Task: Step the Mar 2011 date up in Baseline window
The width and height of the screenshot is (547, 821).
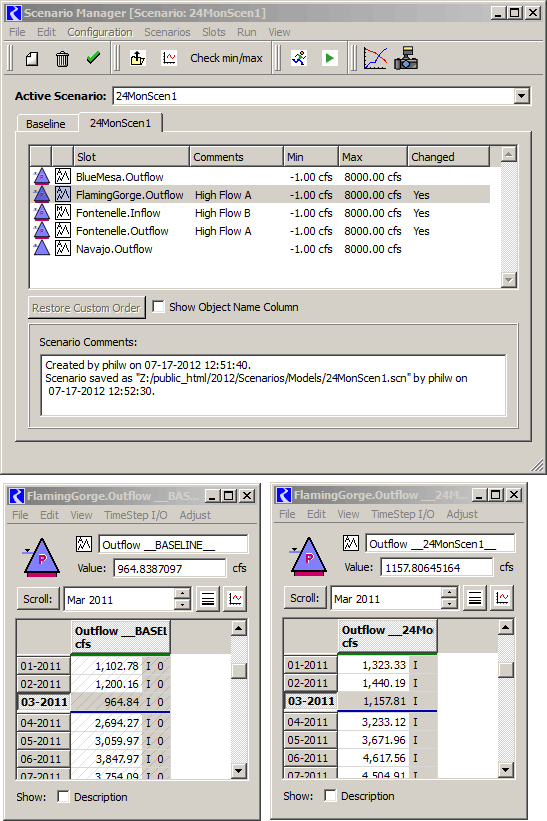Action: [x=182, y=594]
